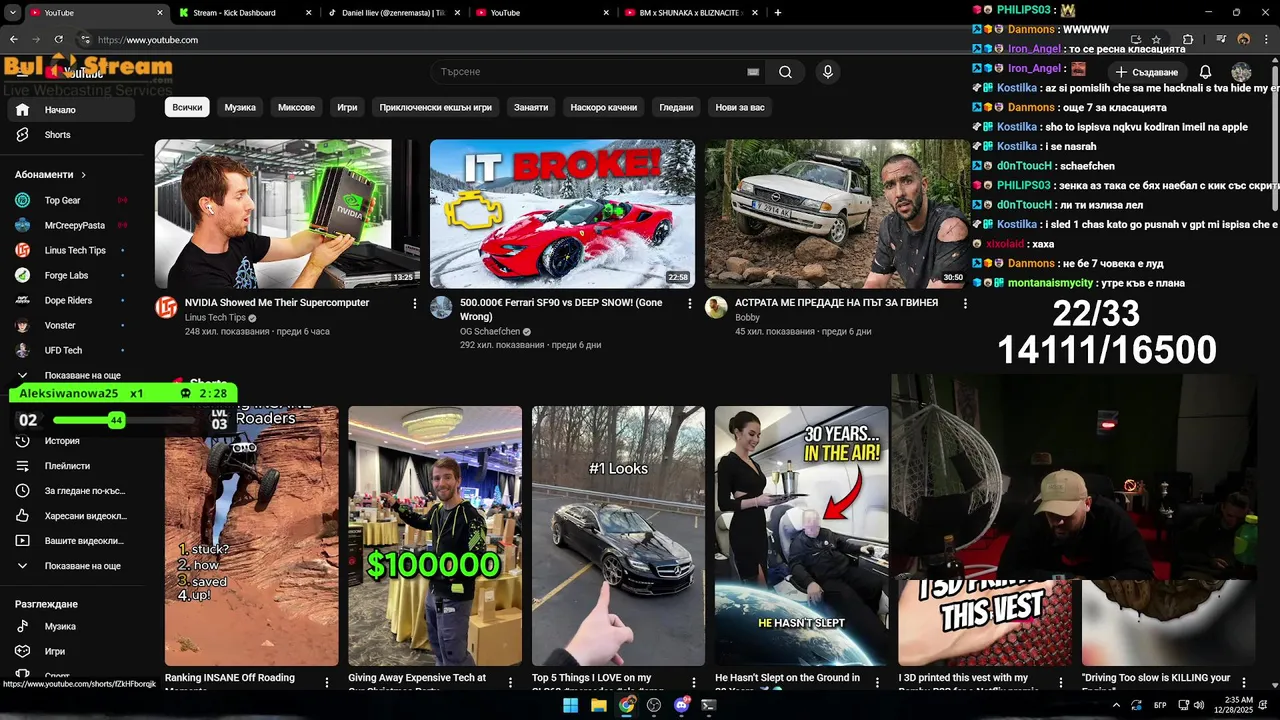Open Харесани видеоклипове liked videos
Screen dimensions: 1280x720
tap(70, 516)
